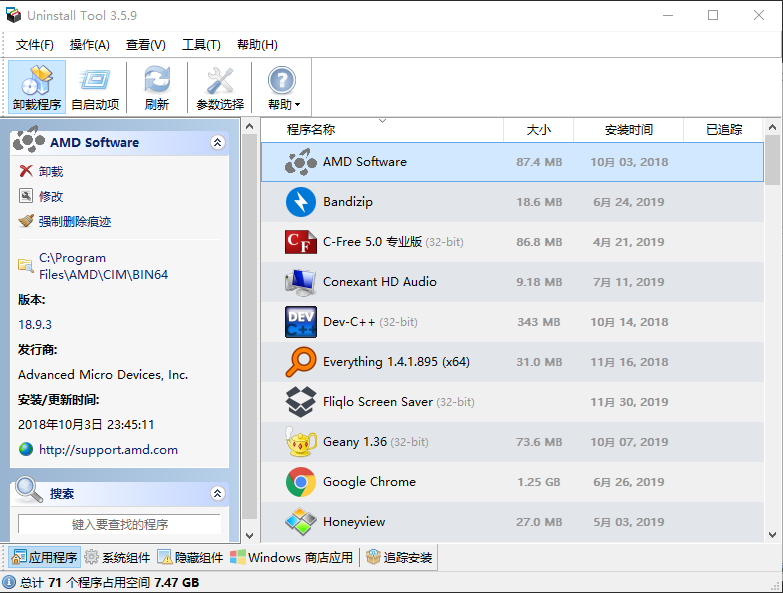Click the 修改 modify icon

coord(26,196)
